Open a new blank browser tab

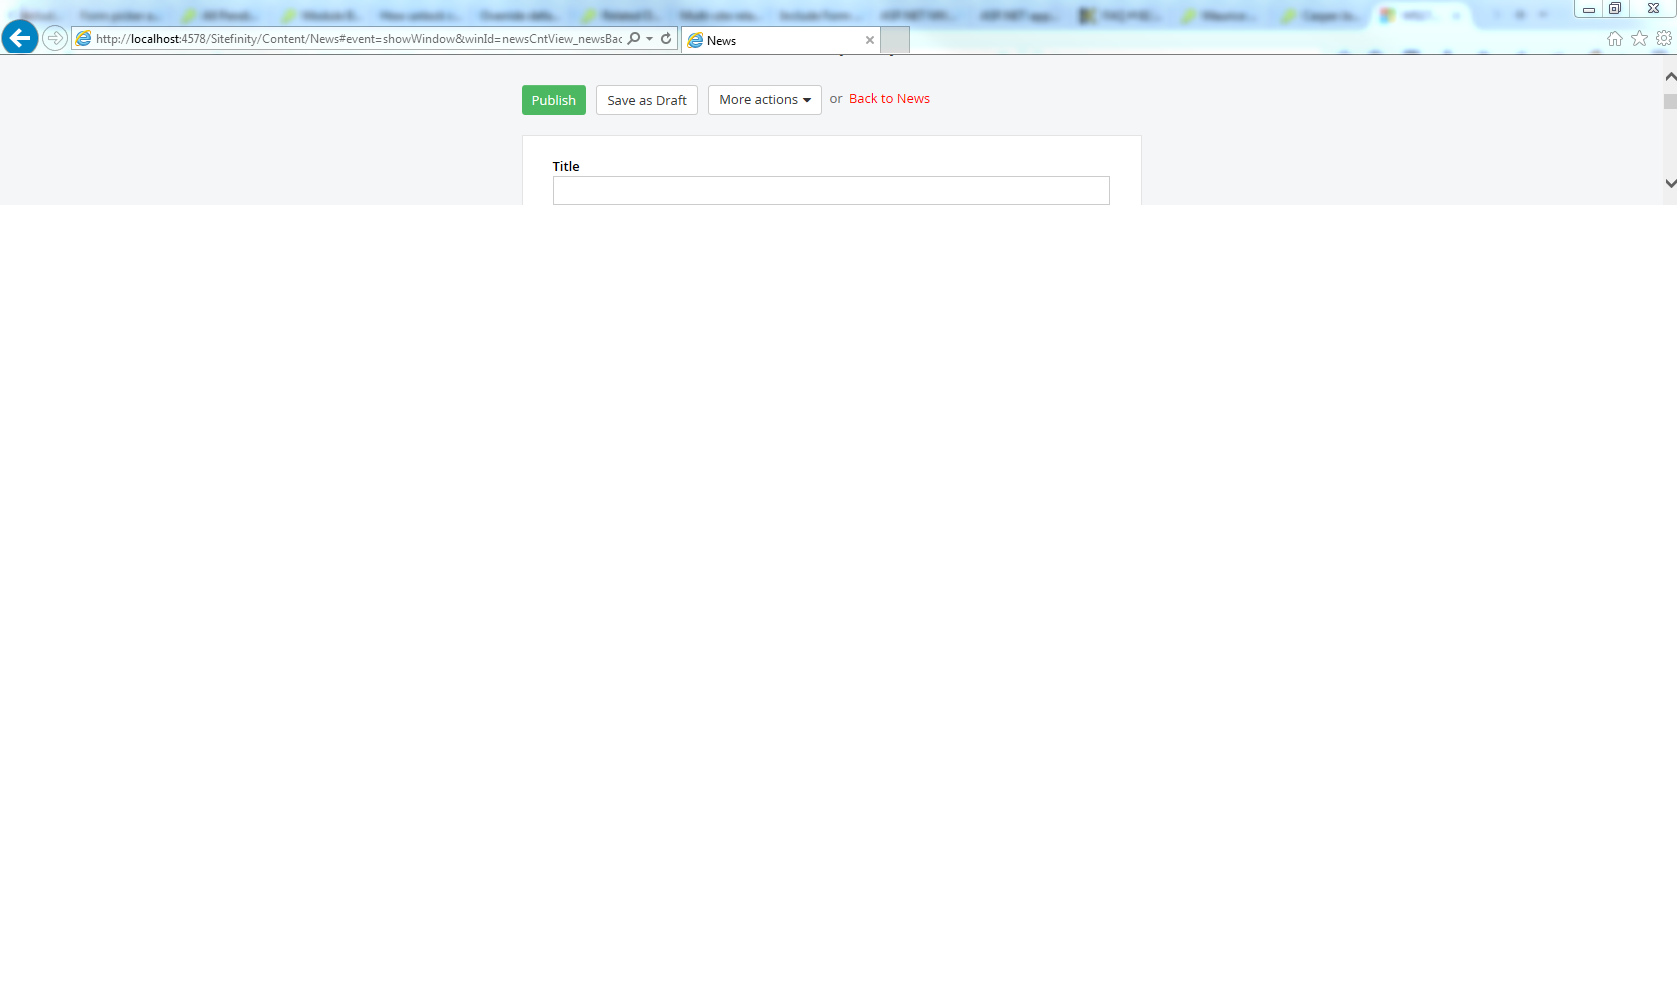point(895,40)
